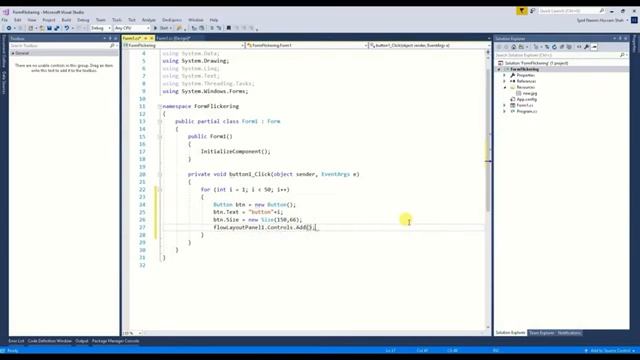Open the Build menu
The width and height of the screenshot is (640, 360).
pos(66,20)
